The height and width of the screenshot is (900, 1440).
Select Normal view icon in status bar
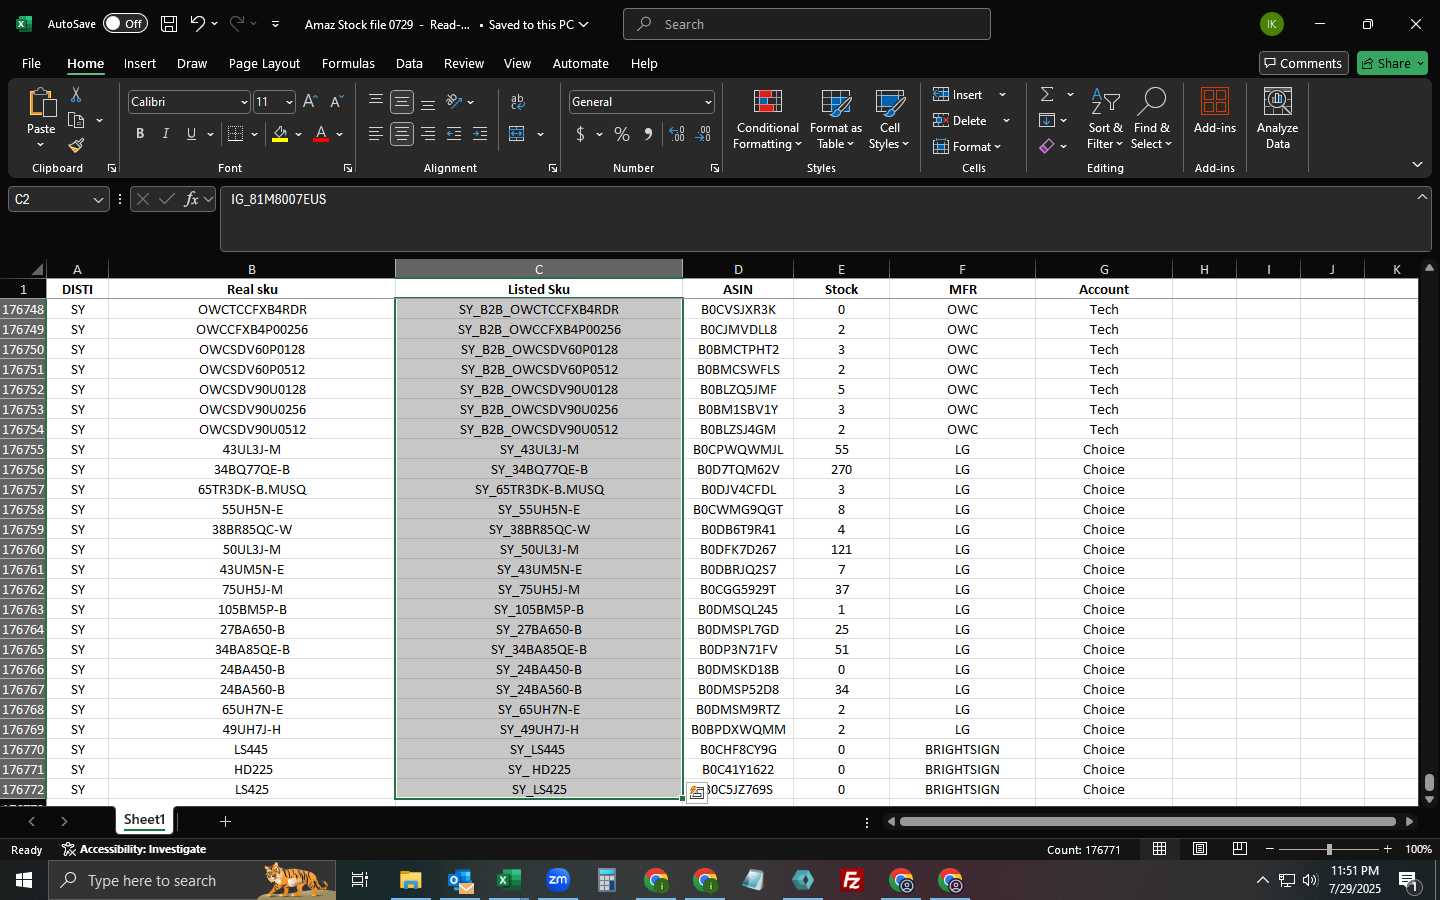[1159, 849]
